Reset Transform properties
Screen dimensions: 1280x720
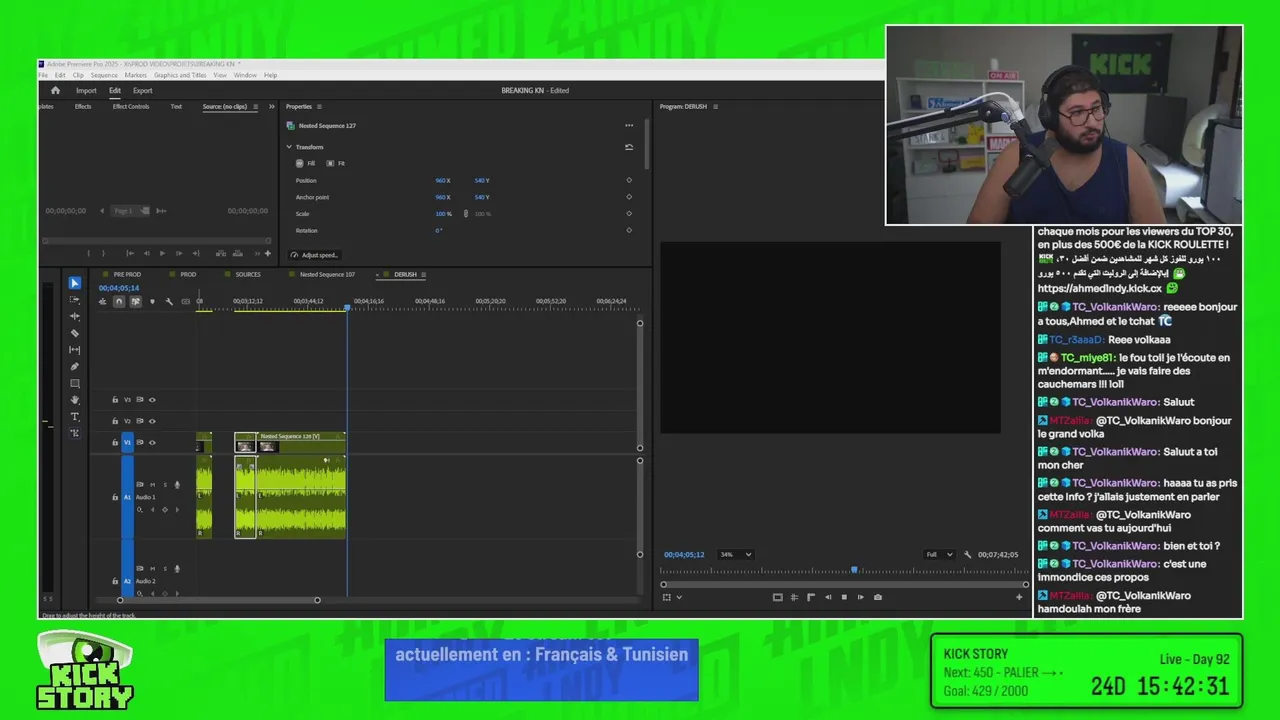click(629, 147)
